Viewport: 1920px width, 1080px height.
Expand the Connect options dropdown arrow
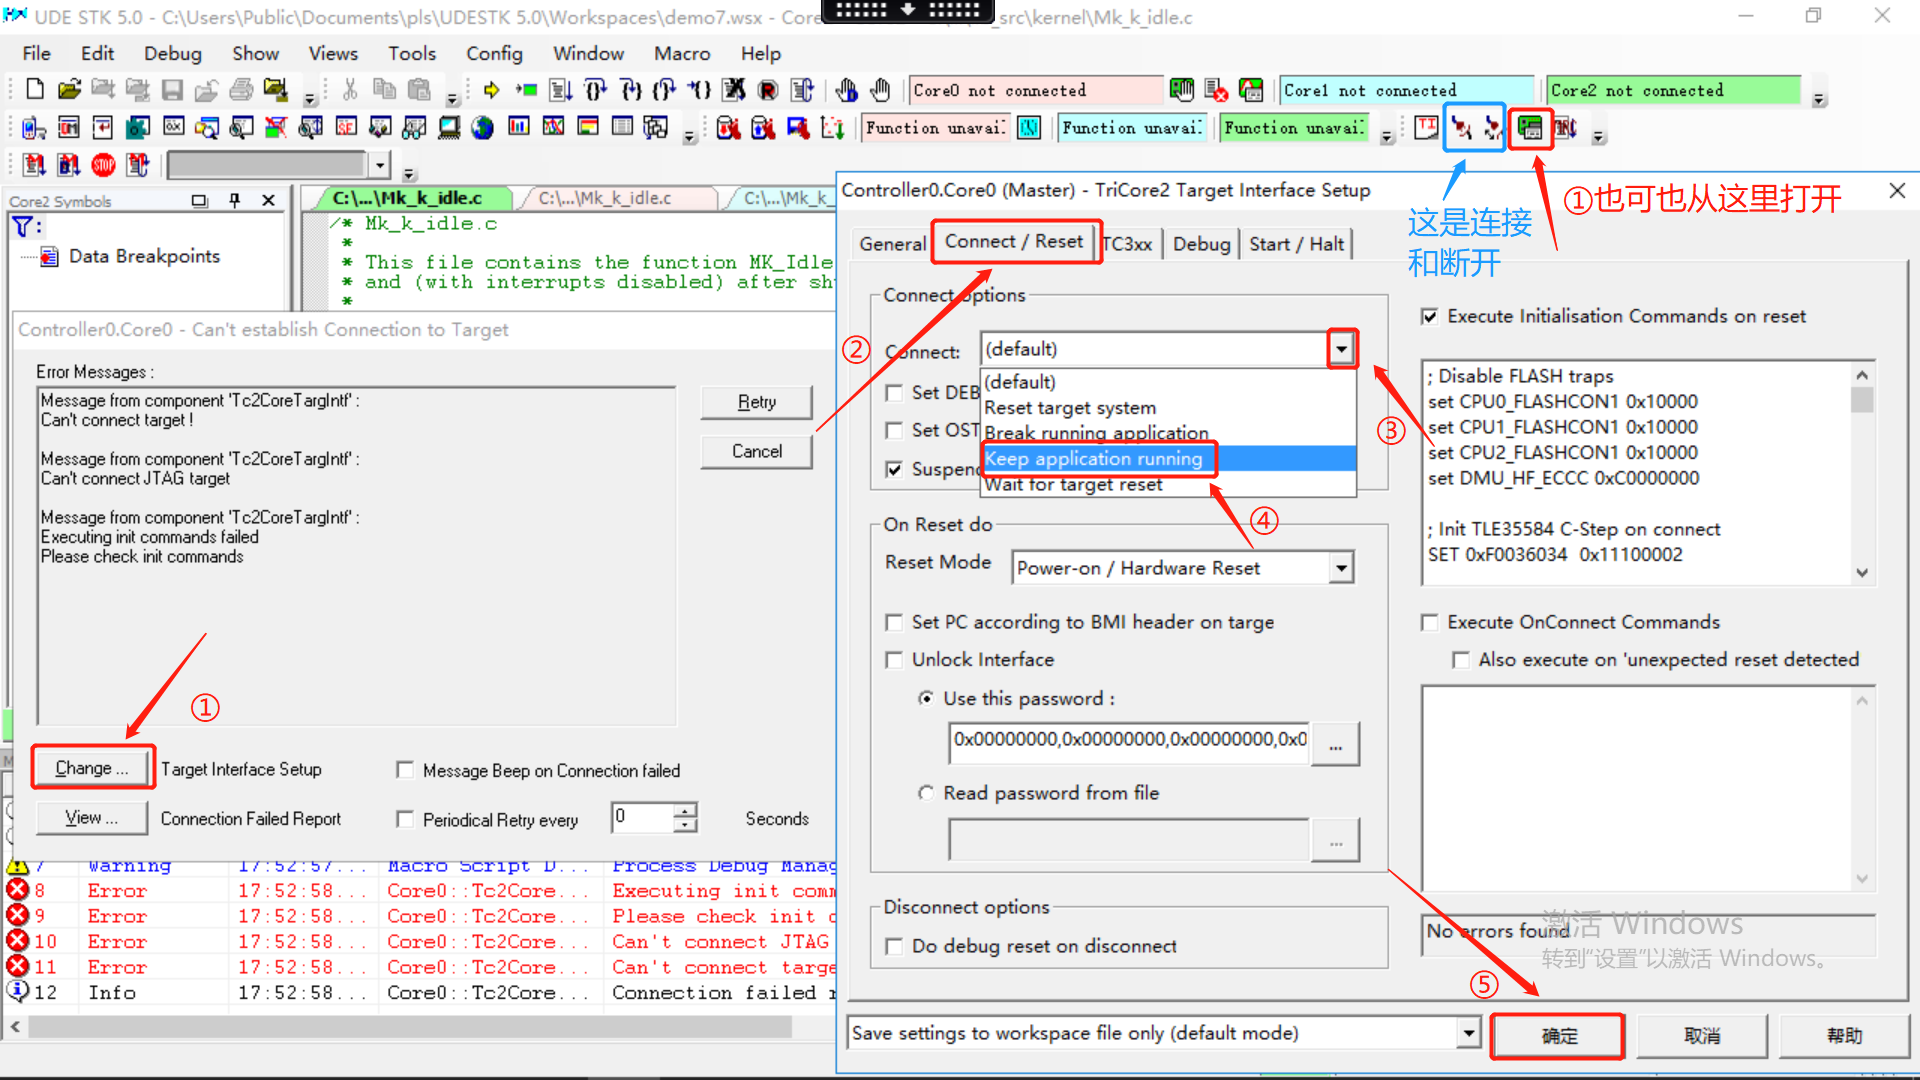(x=1341, y=349)
